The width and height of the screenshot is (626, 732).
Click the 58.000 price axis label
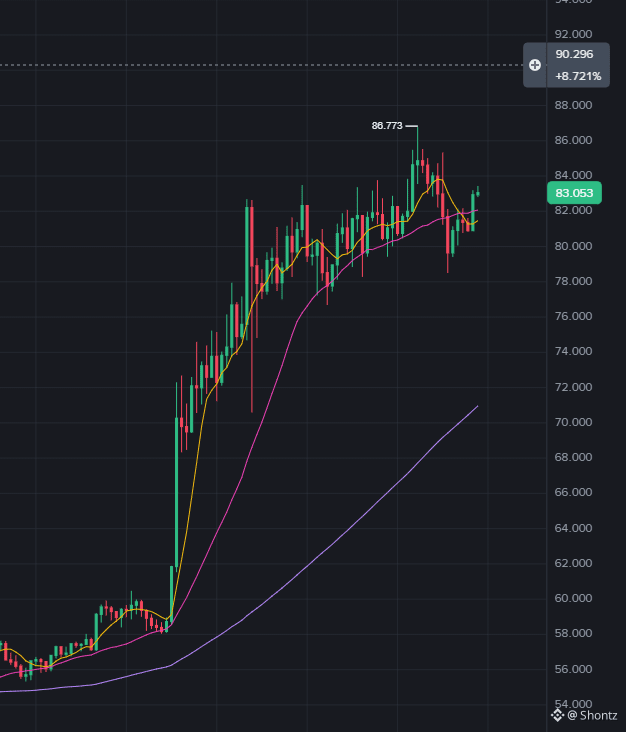point(573,633)
